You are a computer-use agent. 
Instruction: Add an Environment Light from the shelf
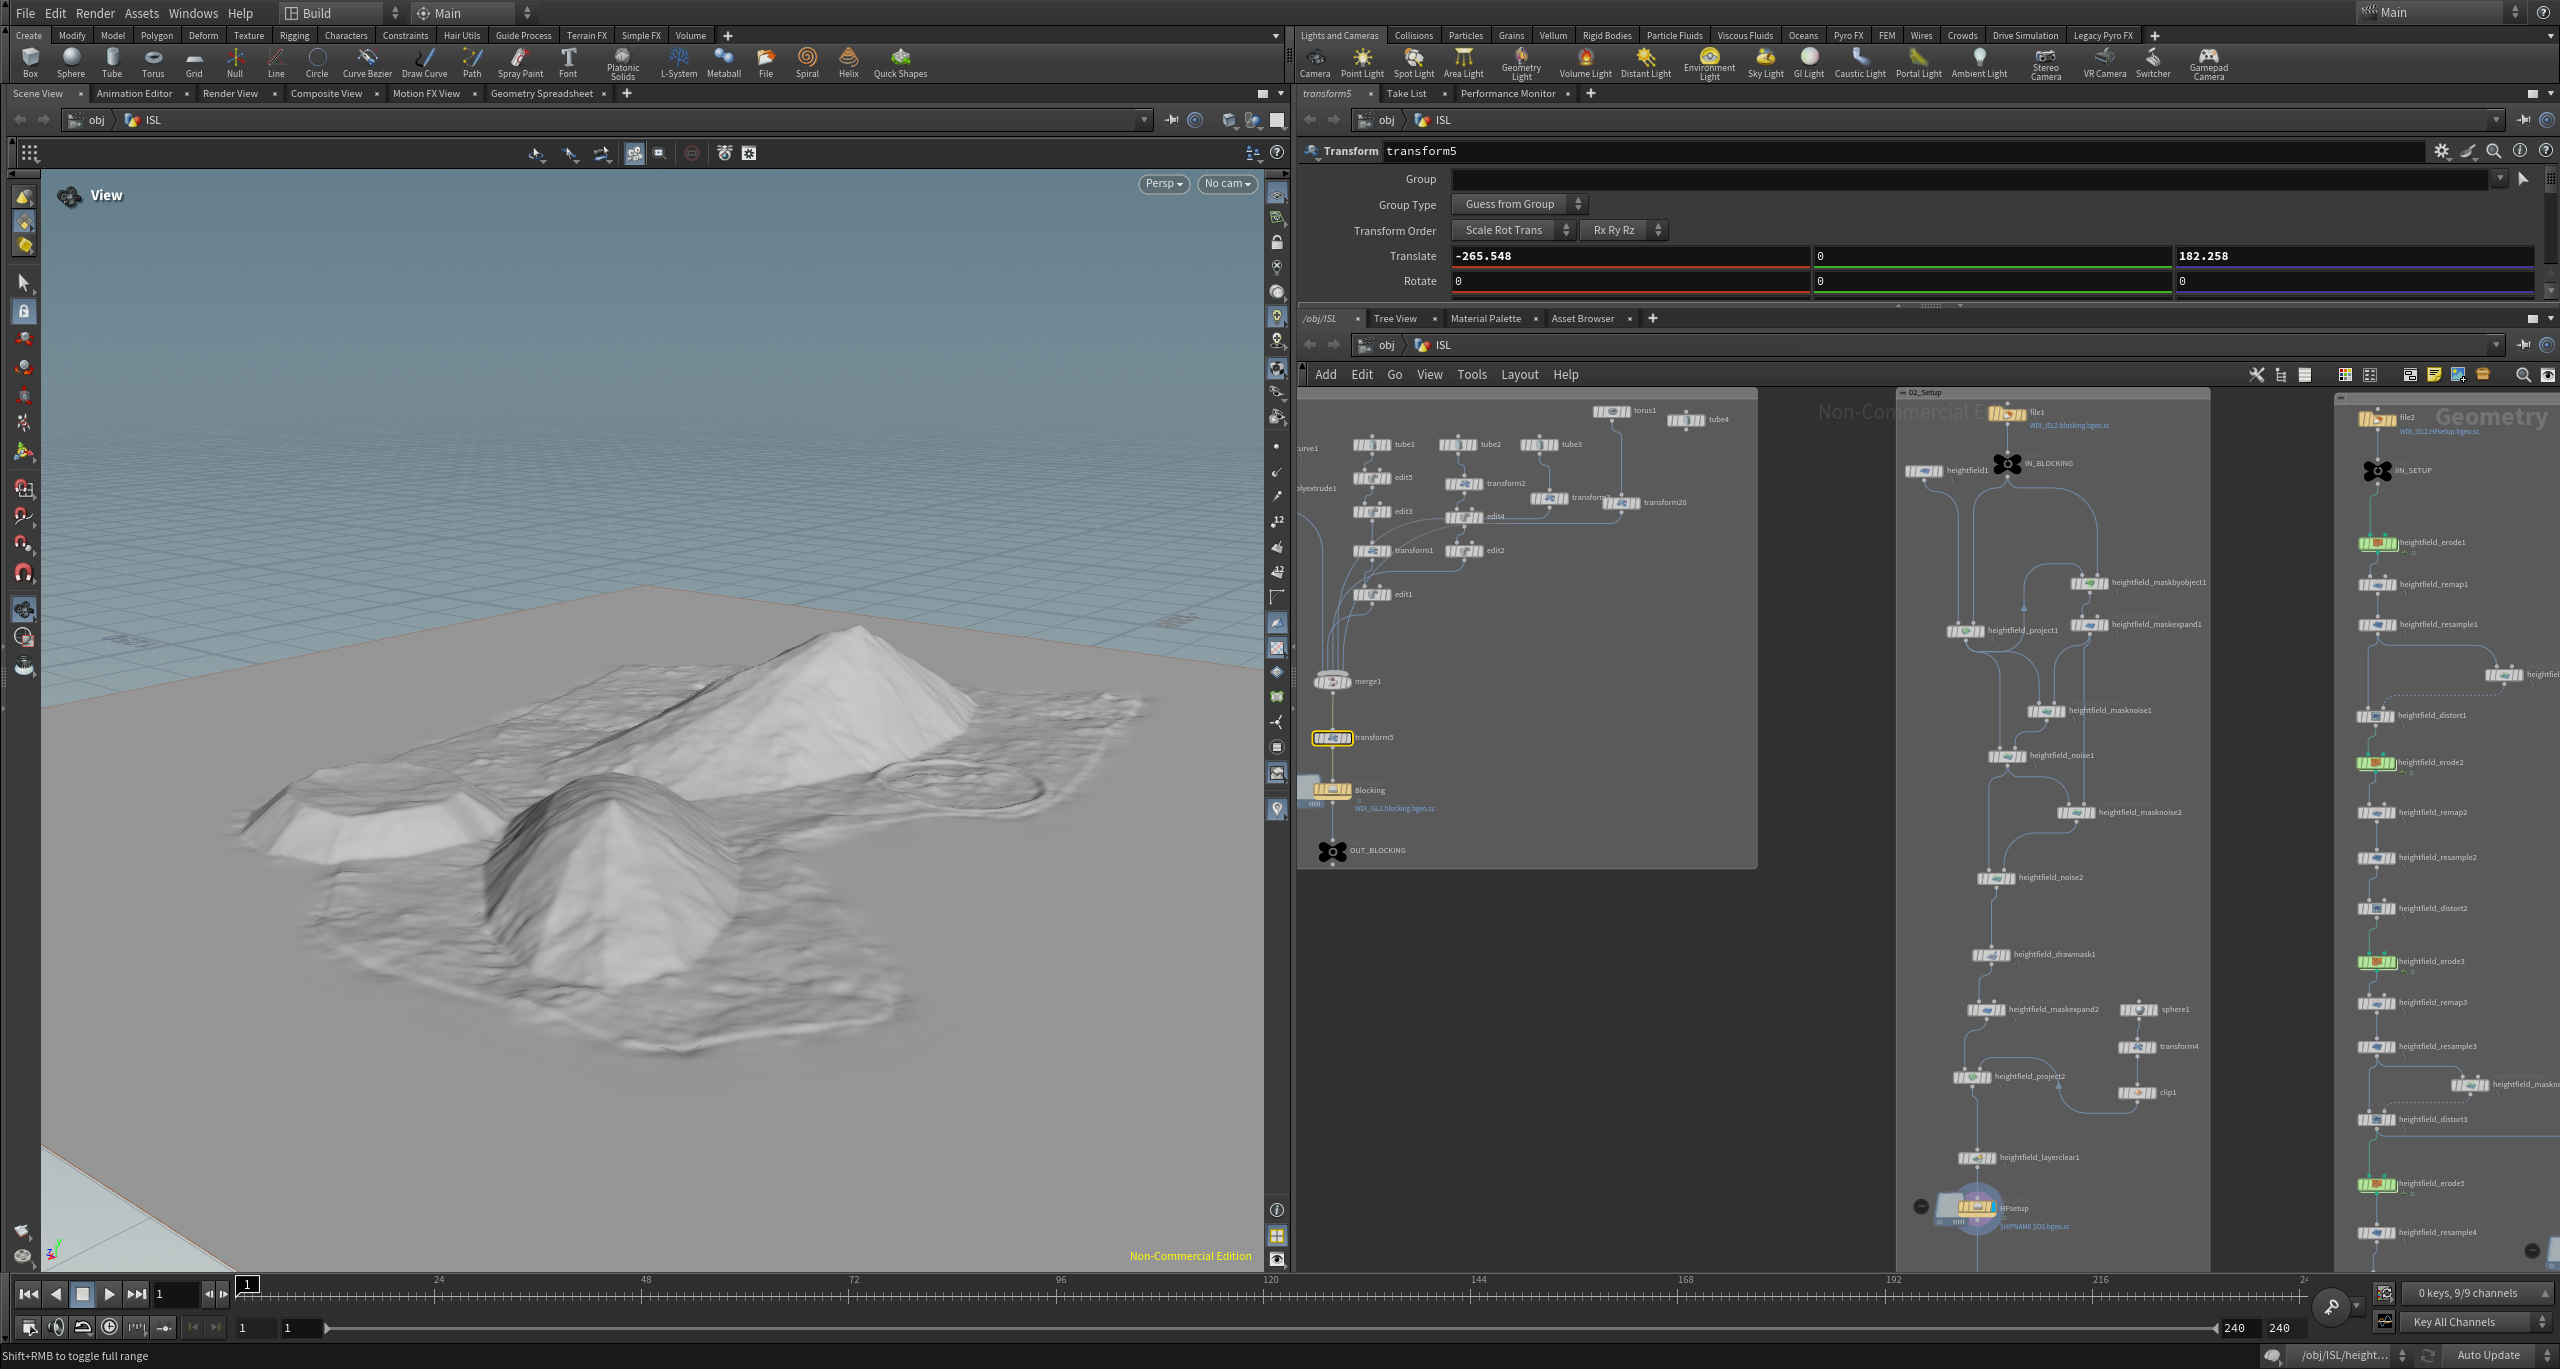pyautogui.click(x=1709, y=64)
